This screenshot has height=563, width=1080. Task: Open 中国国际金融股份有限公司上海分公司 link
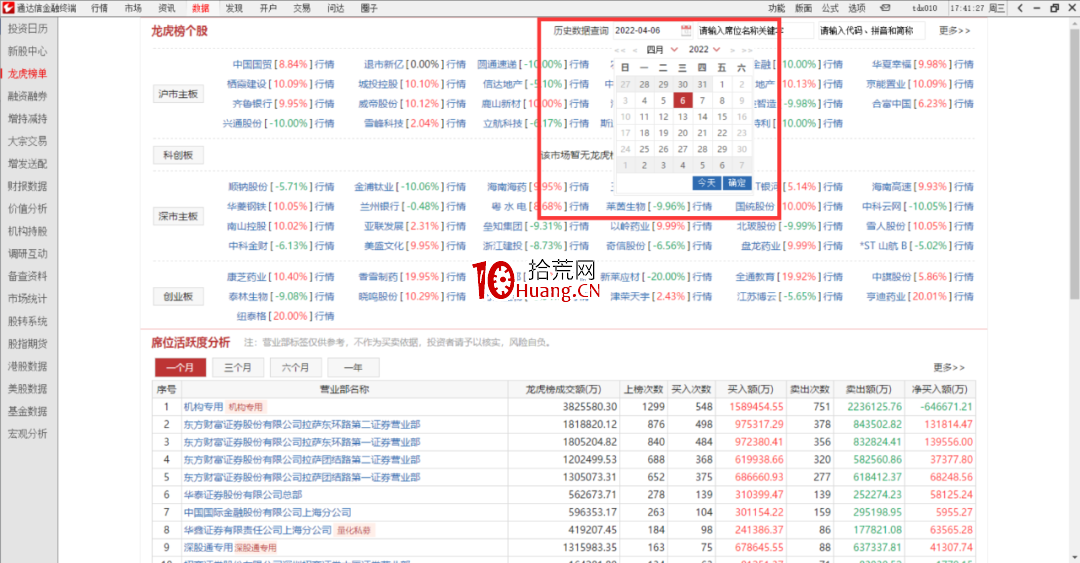tap(267, 512)
